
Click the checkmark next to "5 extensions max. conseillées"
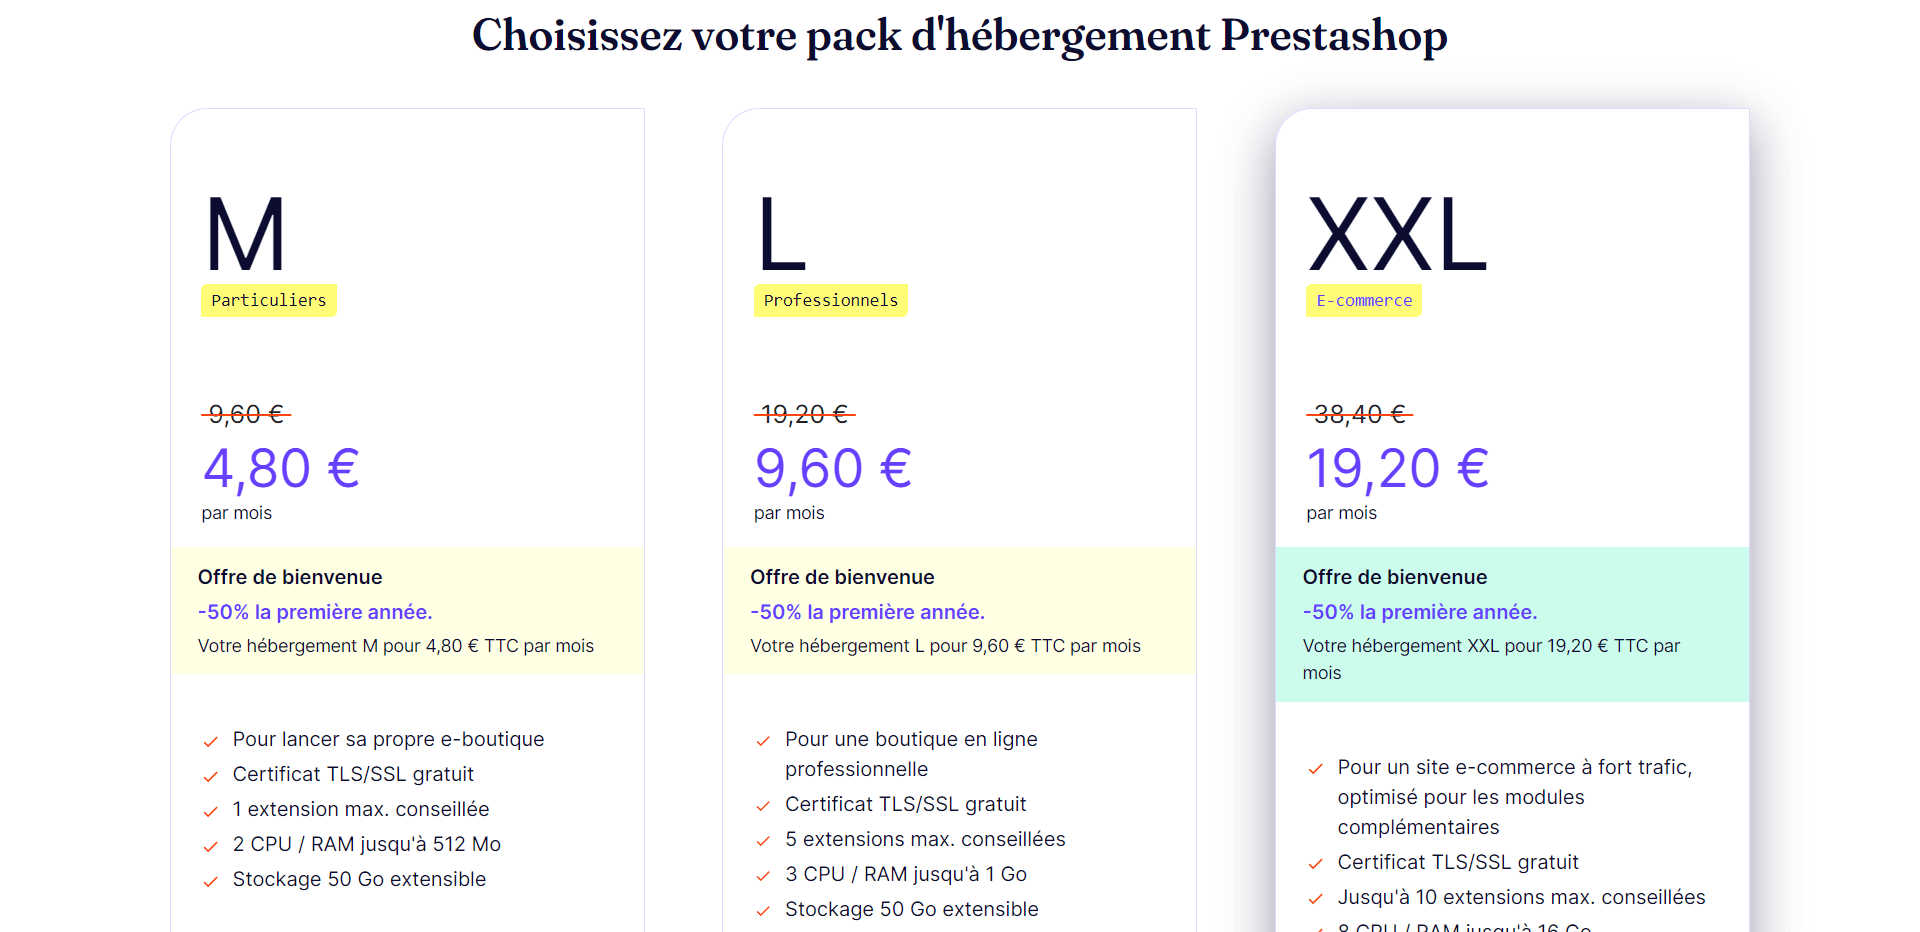[763, 841]
